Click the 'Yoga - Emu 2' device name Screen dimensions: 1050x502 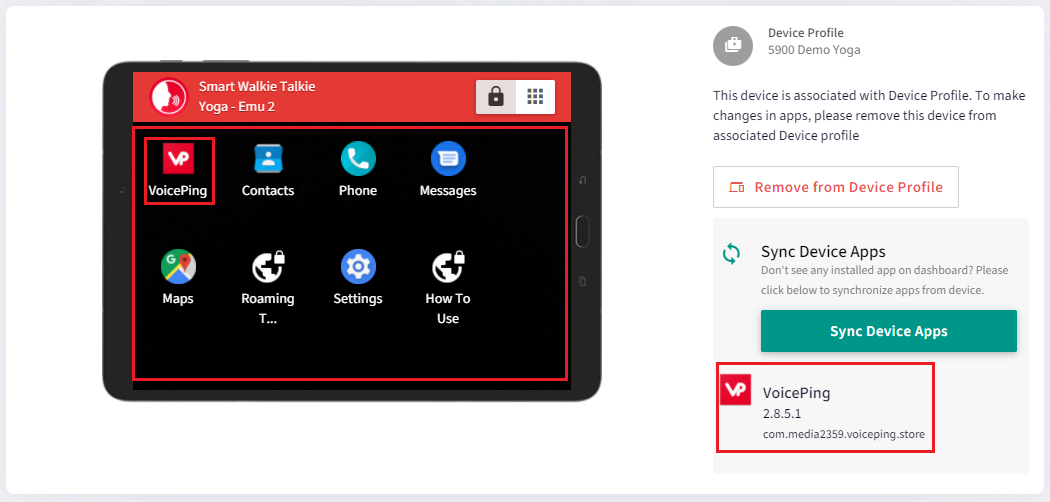point(236,106)
